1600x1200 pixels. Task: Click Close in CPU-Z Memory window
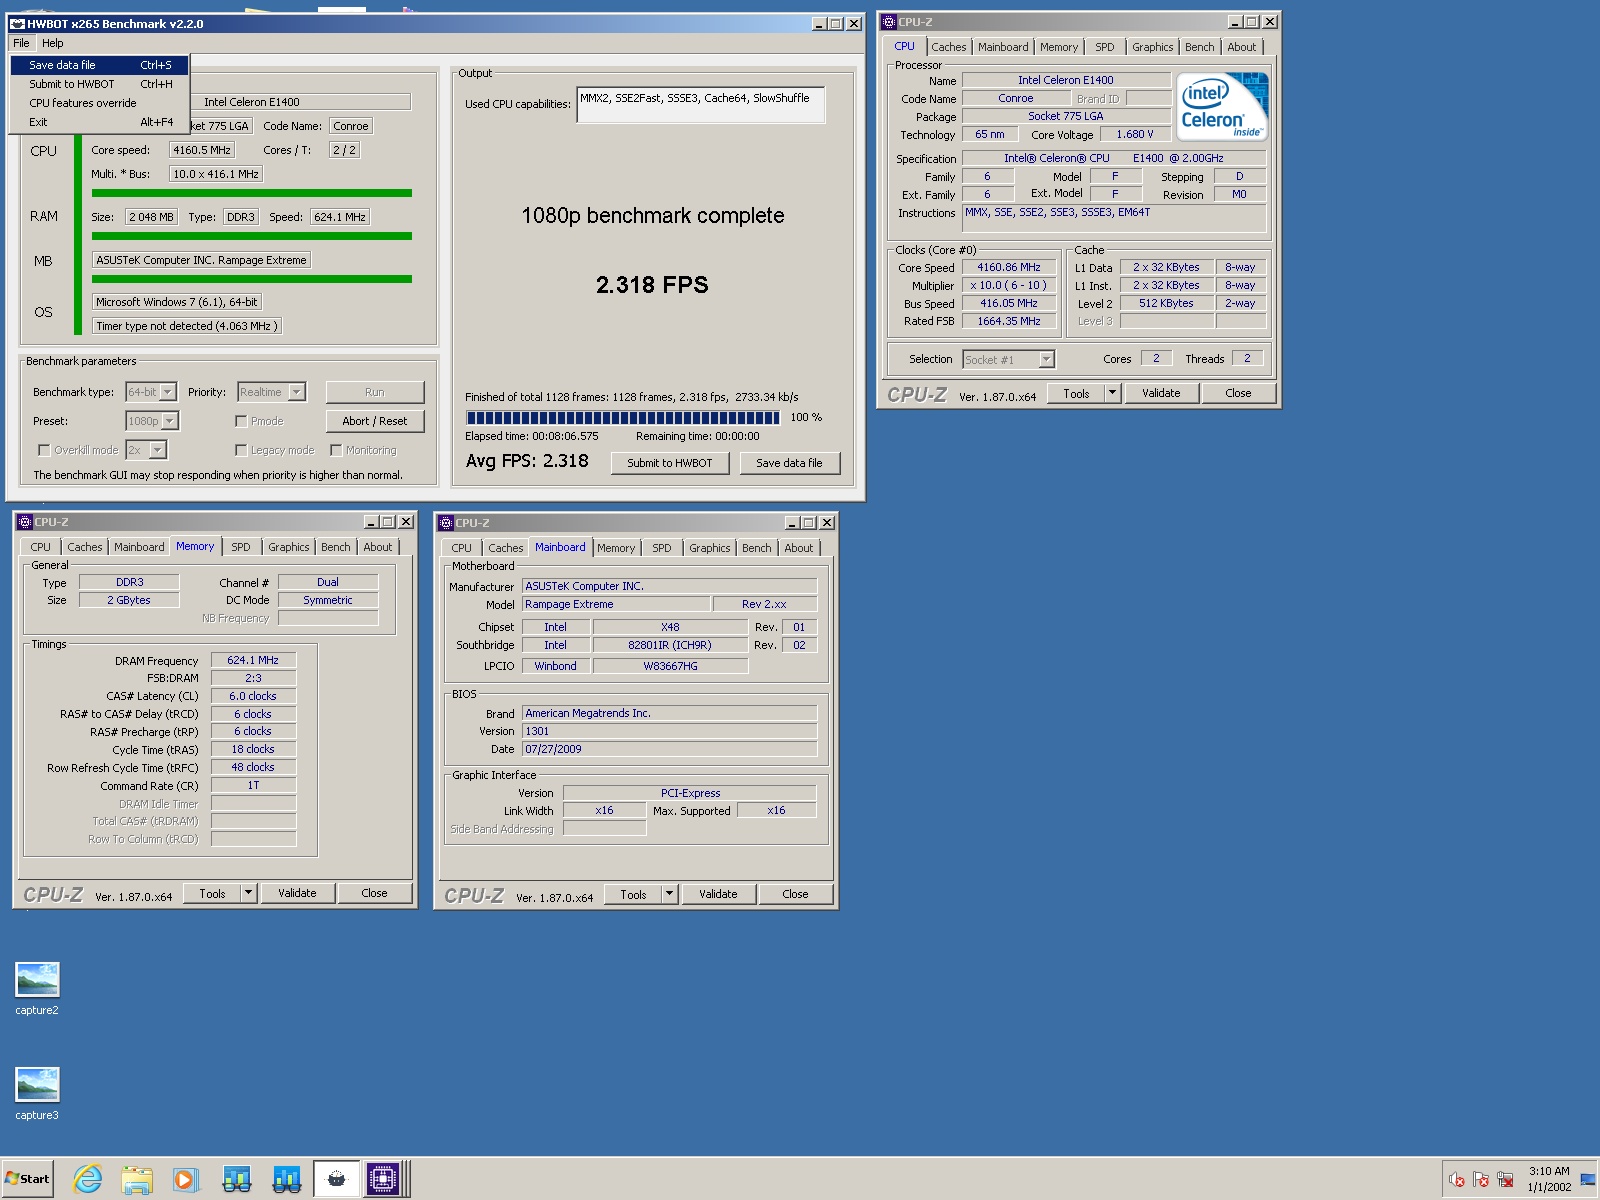(374, 893)
